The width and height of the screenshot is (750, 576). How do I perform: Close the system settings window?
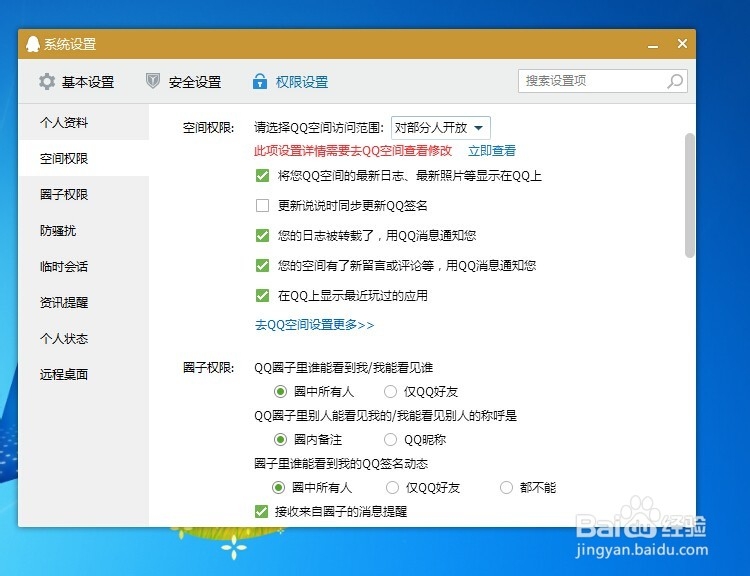click(x=683, y=44)
